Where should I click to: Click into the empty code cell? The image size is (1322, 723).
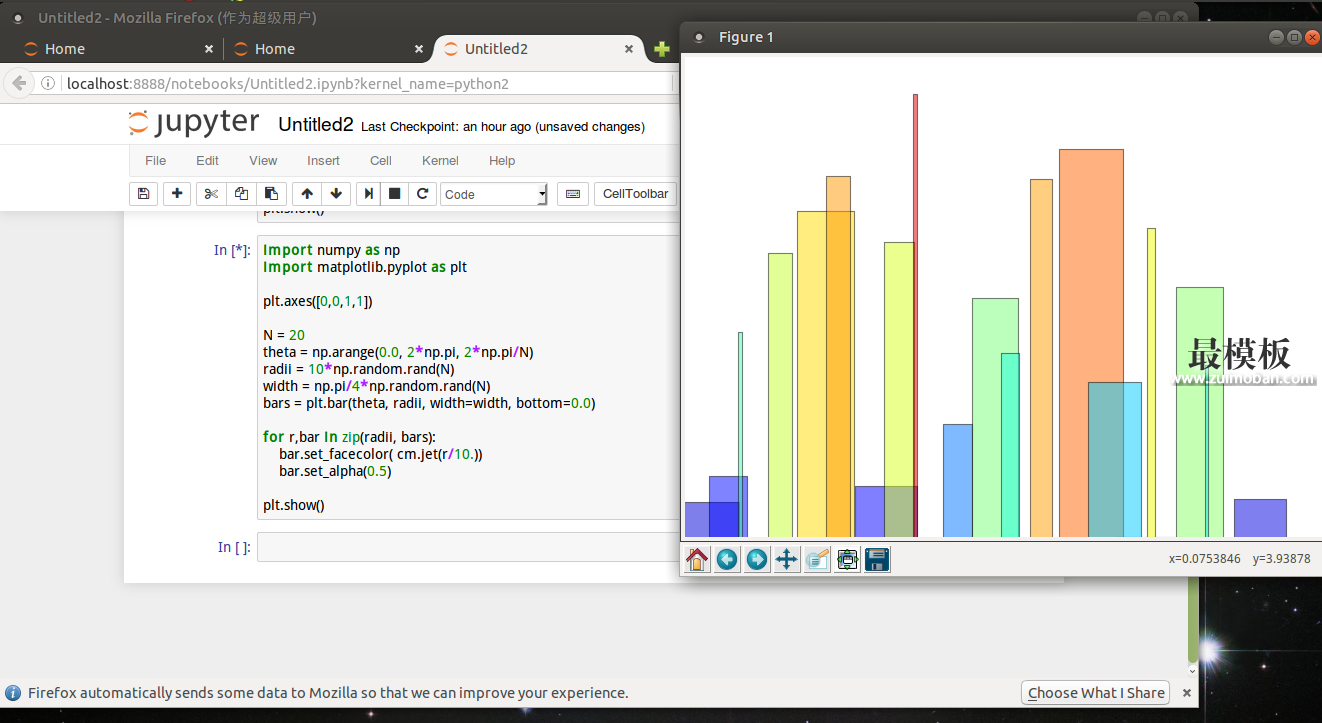point(468,547)
